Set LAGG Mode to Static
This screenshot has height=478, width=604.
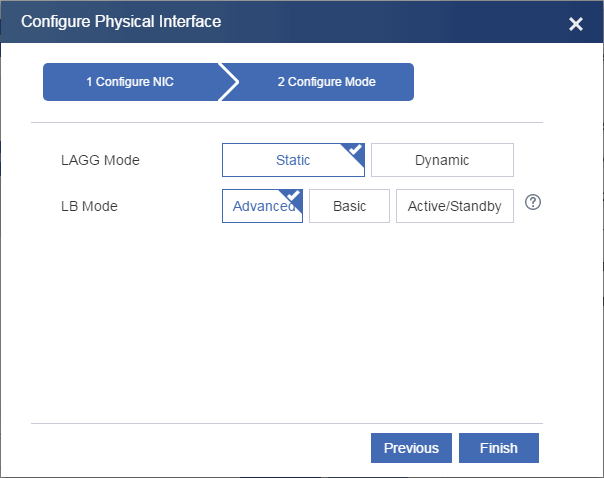pyautogui.click(x=292, y=160)
